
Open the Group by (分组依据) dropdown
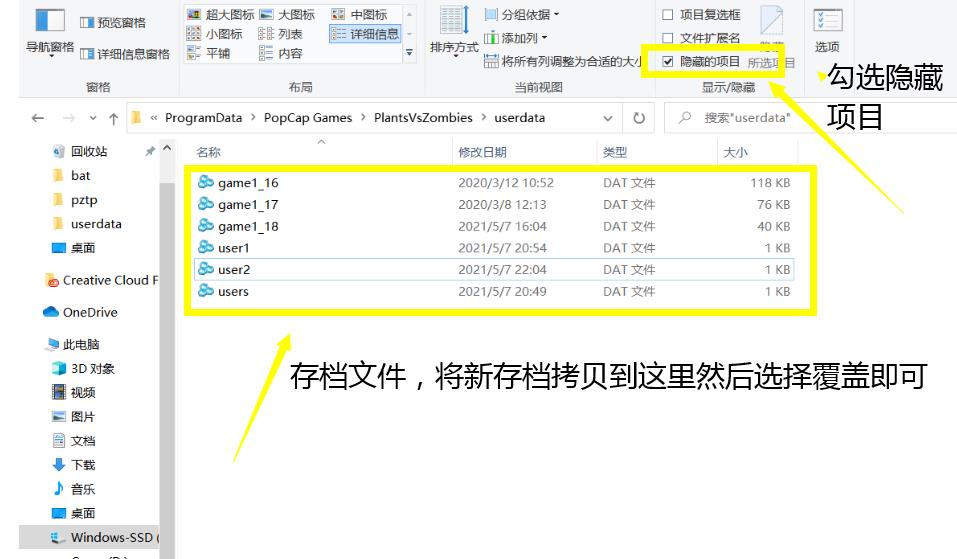tap(522, 14)
